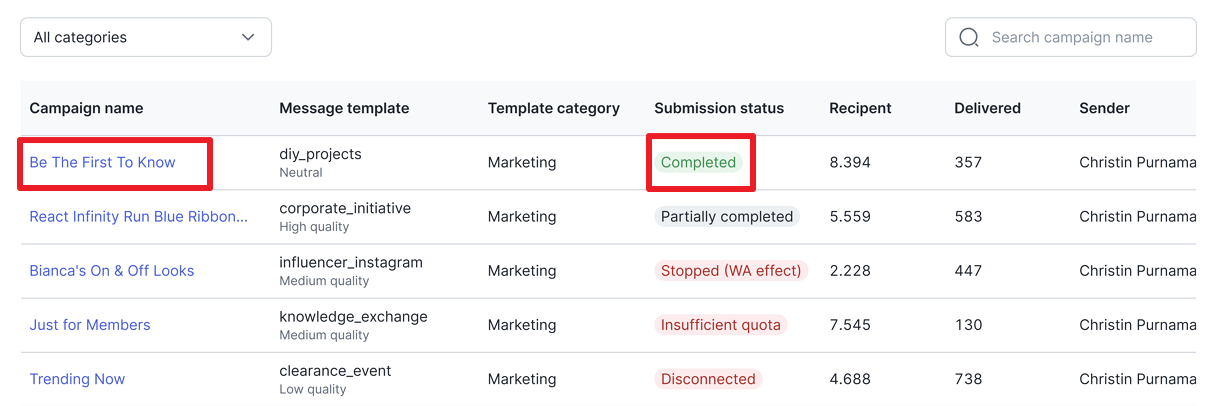This screenshot has height=406, width=1221.
Task: Click the Recipent column header
Action: pos(860,108)
